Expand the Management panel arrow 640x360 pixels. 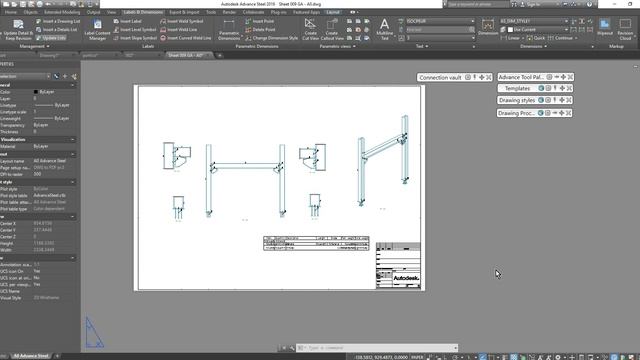[x=48, y=47]
